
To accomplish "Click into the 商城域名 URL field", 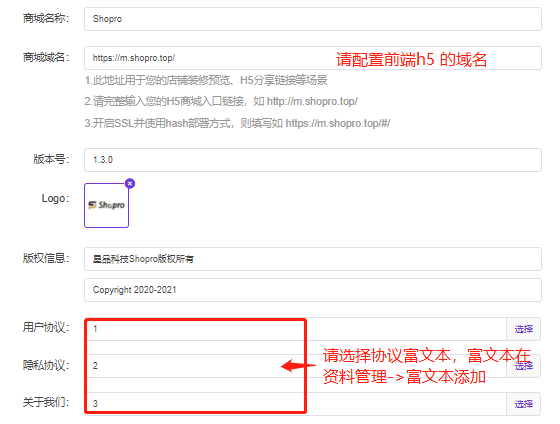I will point(313,58).
